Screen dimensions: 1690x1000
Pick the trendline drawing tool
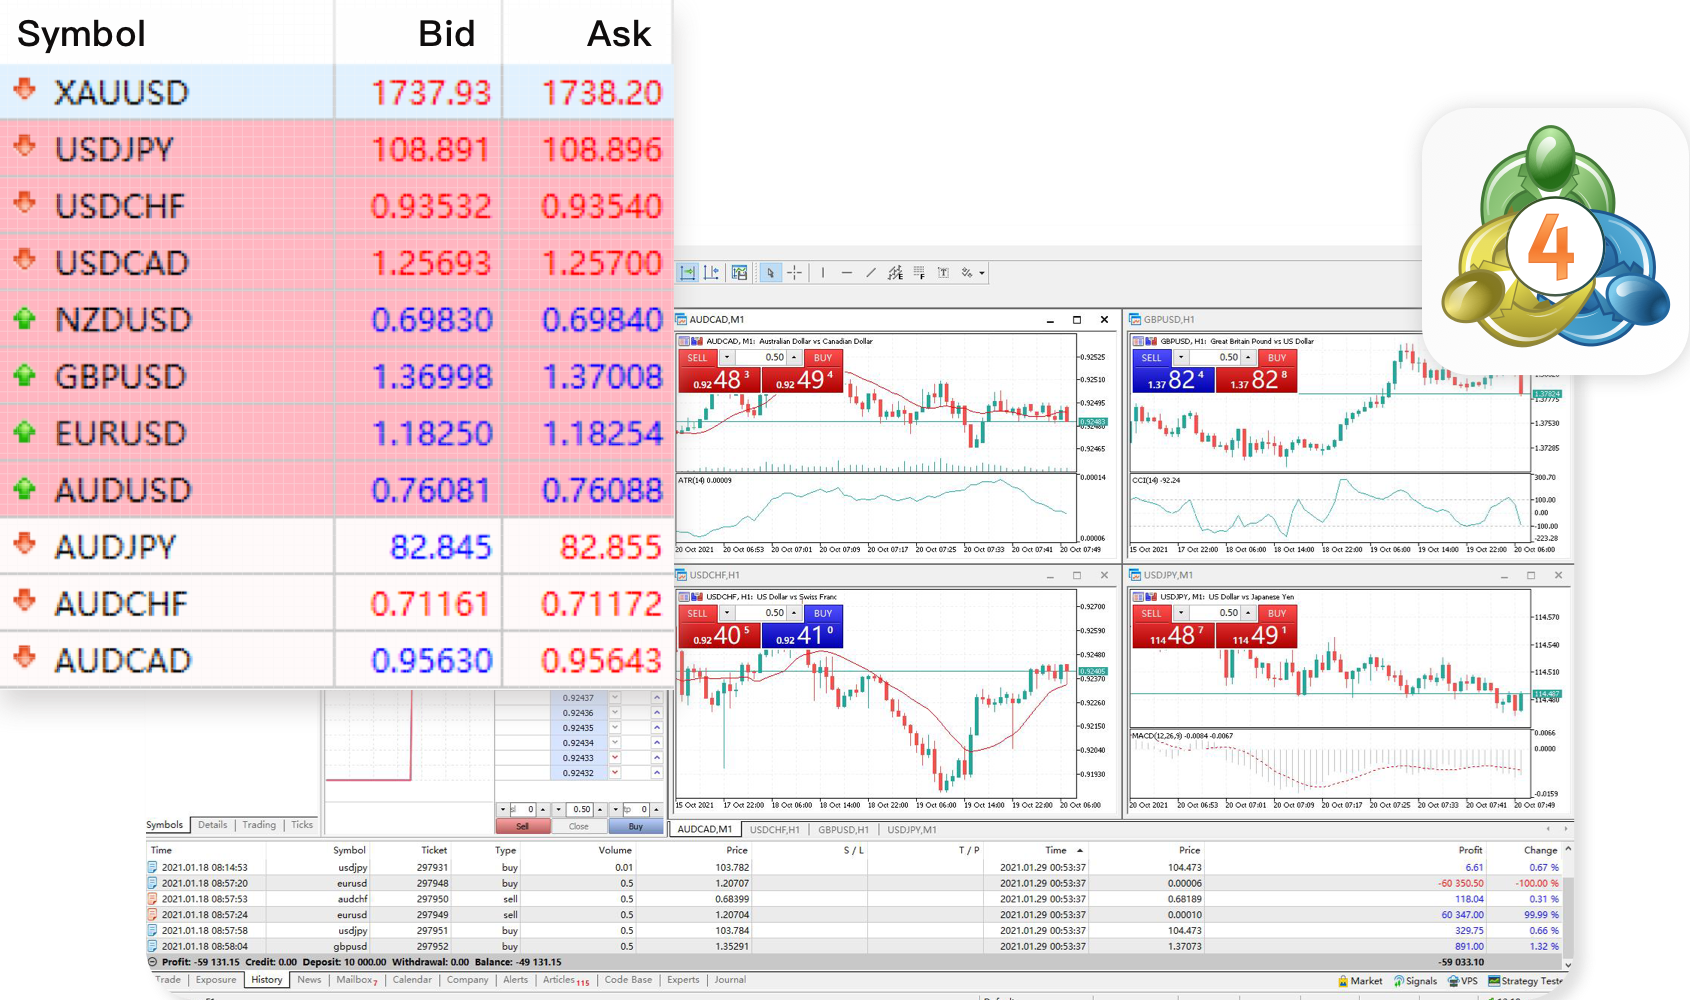point(871,273)
